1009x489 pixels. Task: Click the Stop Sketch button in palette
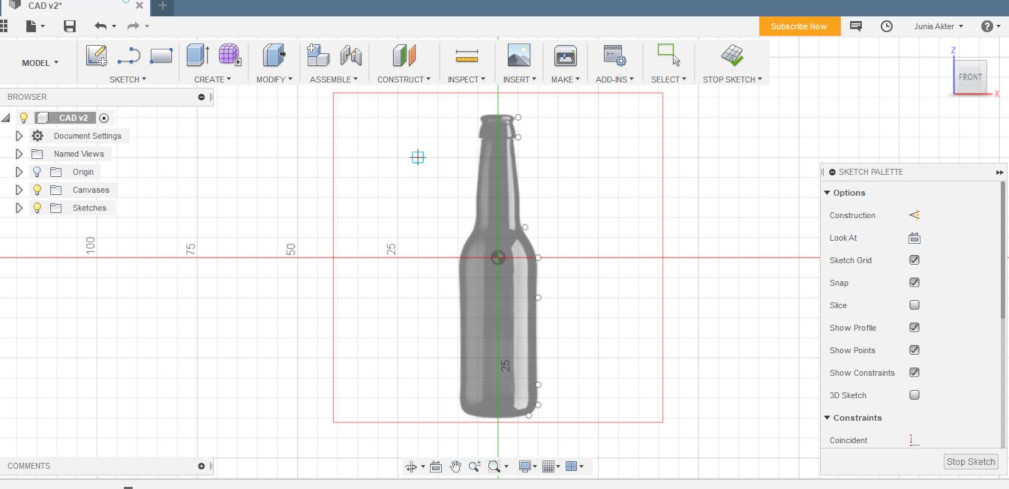970,461
